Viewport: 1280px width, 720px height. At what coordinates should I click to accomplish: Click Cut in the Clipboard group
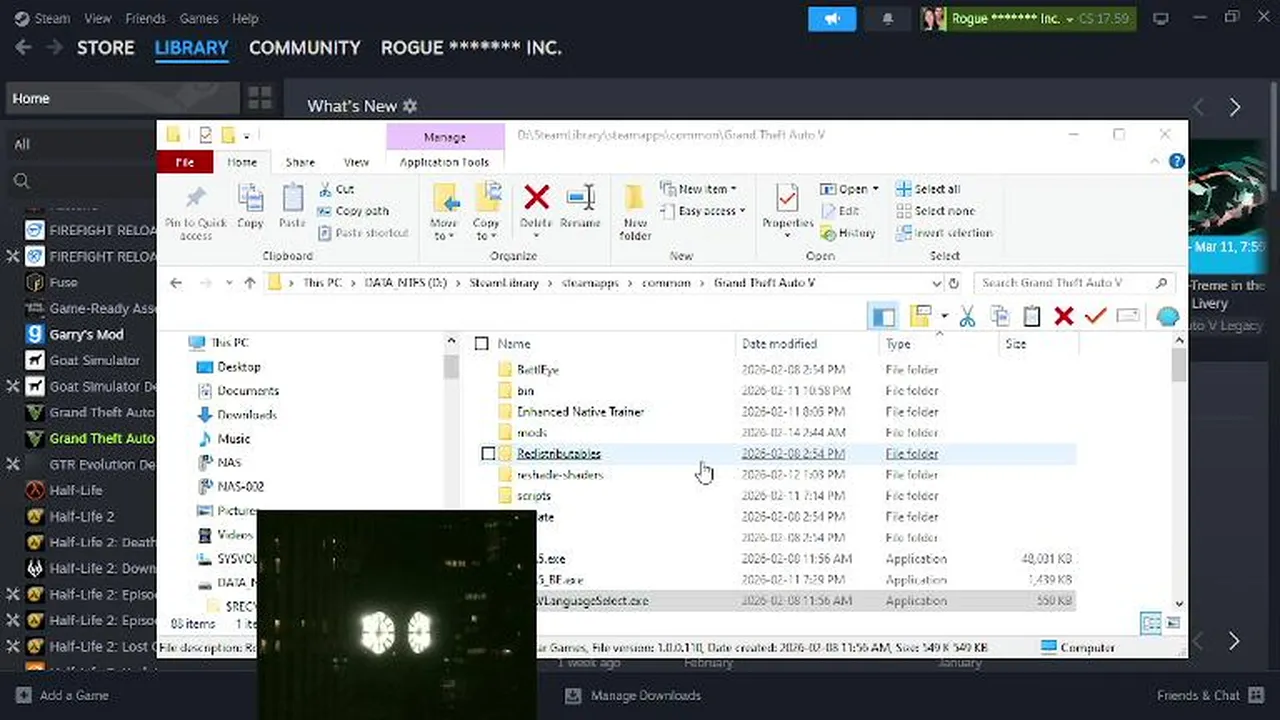pos(336,189)
